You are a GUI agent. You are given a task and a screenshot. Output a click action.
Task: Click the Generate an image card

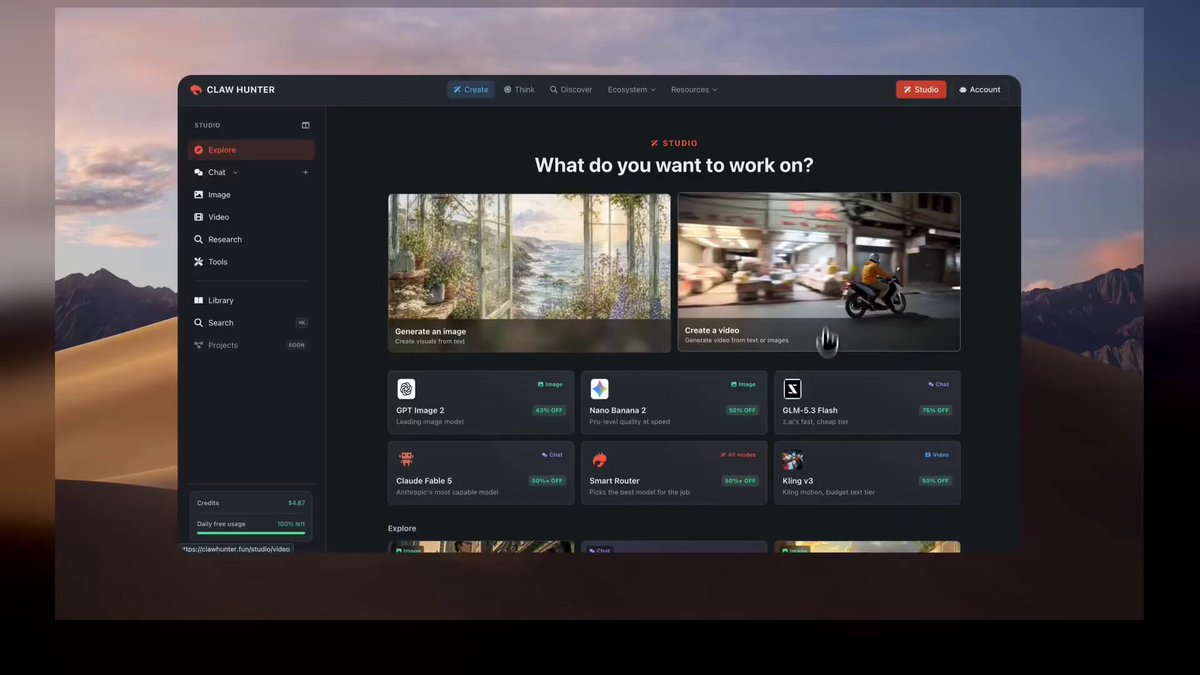tap(529, 273)
